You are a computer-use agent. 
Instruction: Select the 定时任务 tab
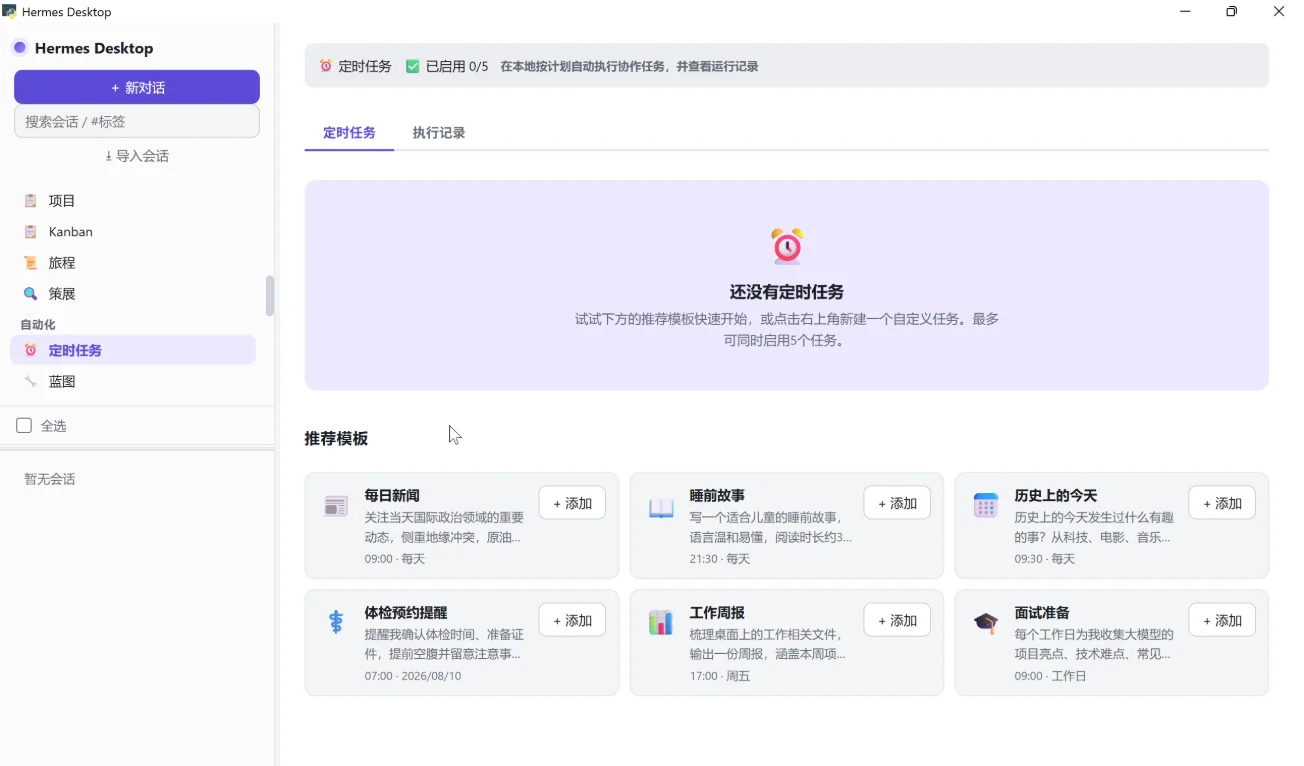click(349, 133)
